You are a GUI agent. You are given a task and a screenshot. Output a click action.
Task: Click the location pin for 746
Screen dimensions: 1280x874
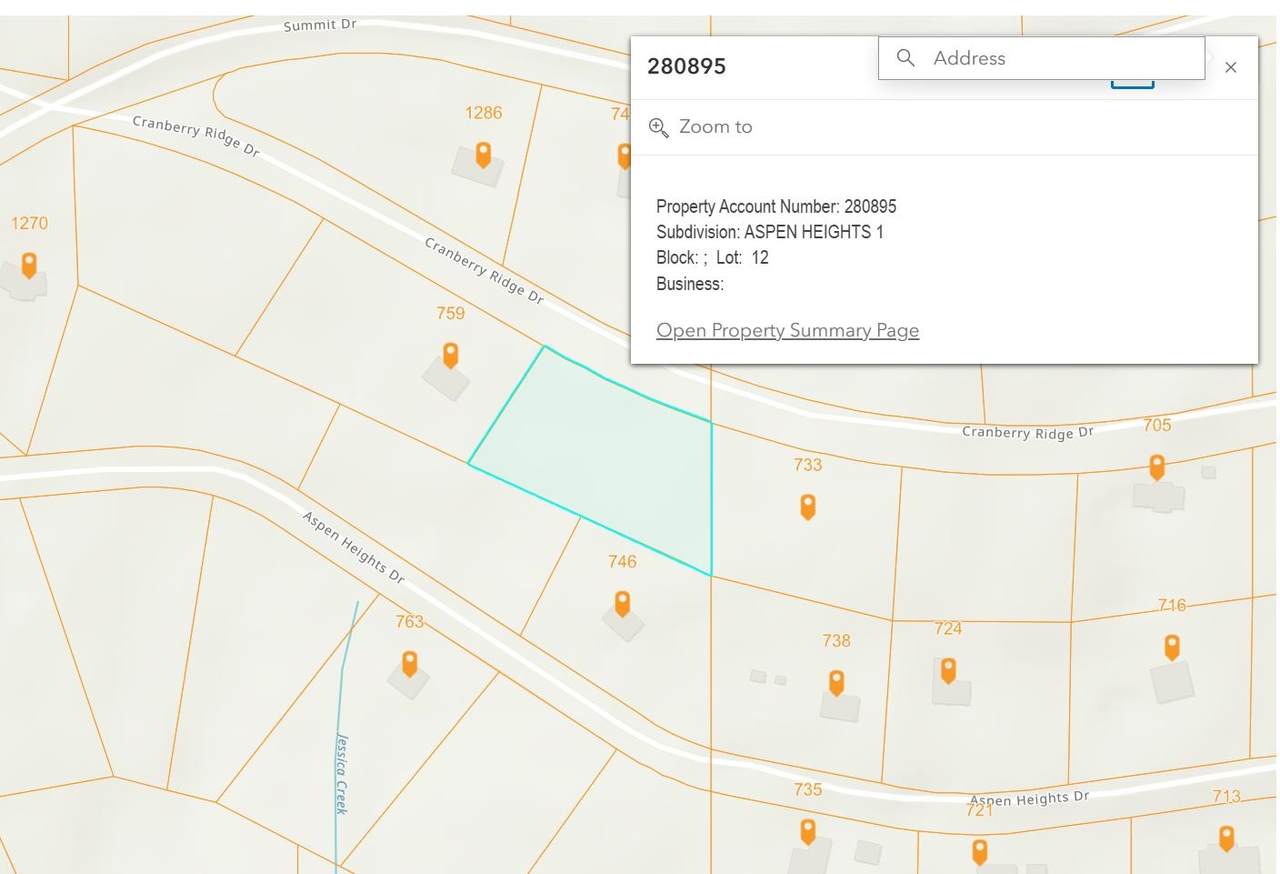[622, 603]
